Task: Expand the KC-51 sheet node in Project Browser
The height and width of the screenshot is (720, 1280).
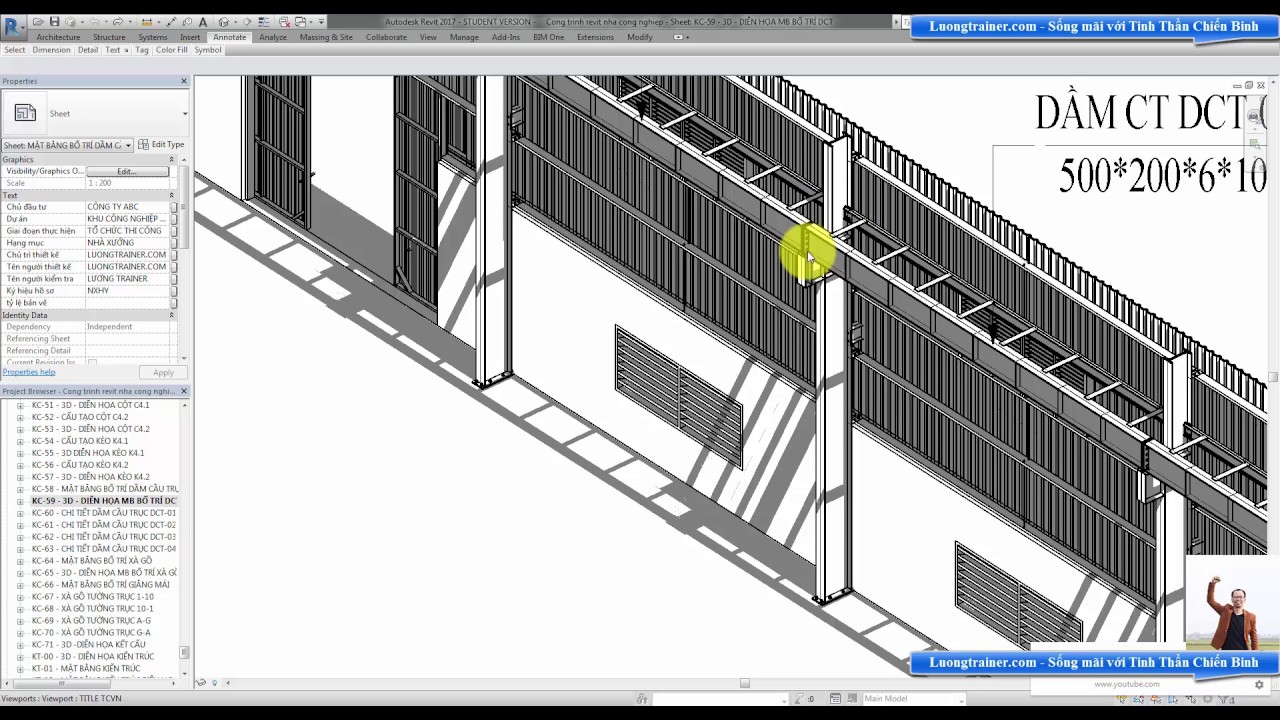Action: tap(20, 405)
